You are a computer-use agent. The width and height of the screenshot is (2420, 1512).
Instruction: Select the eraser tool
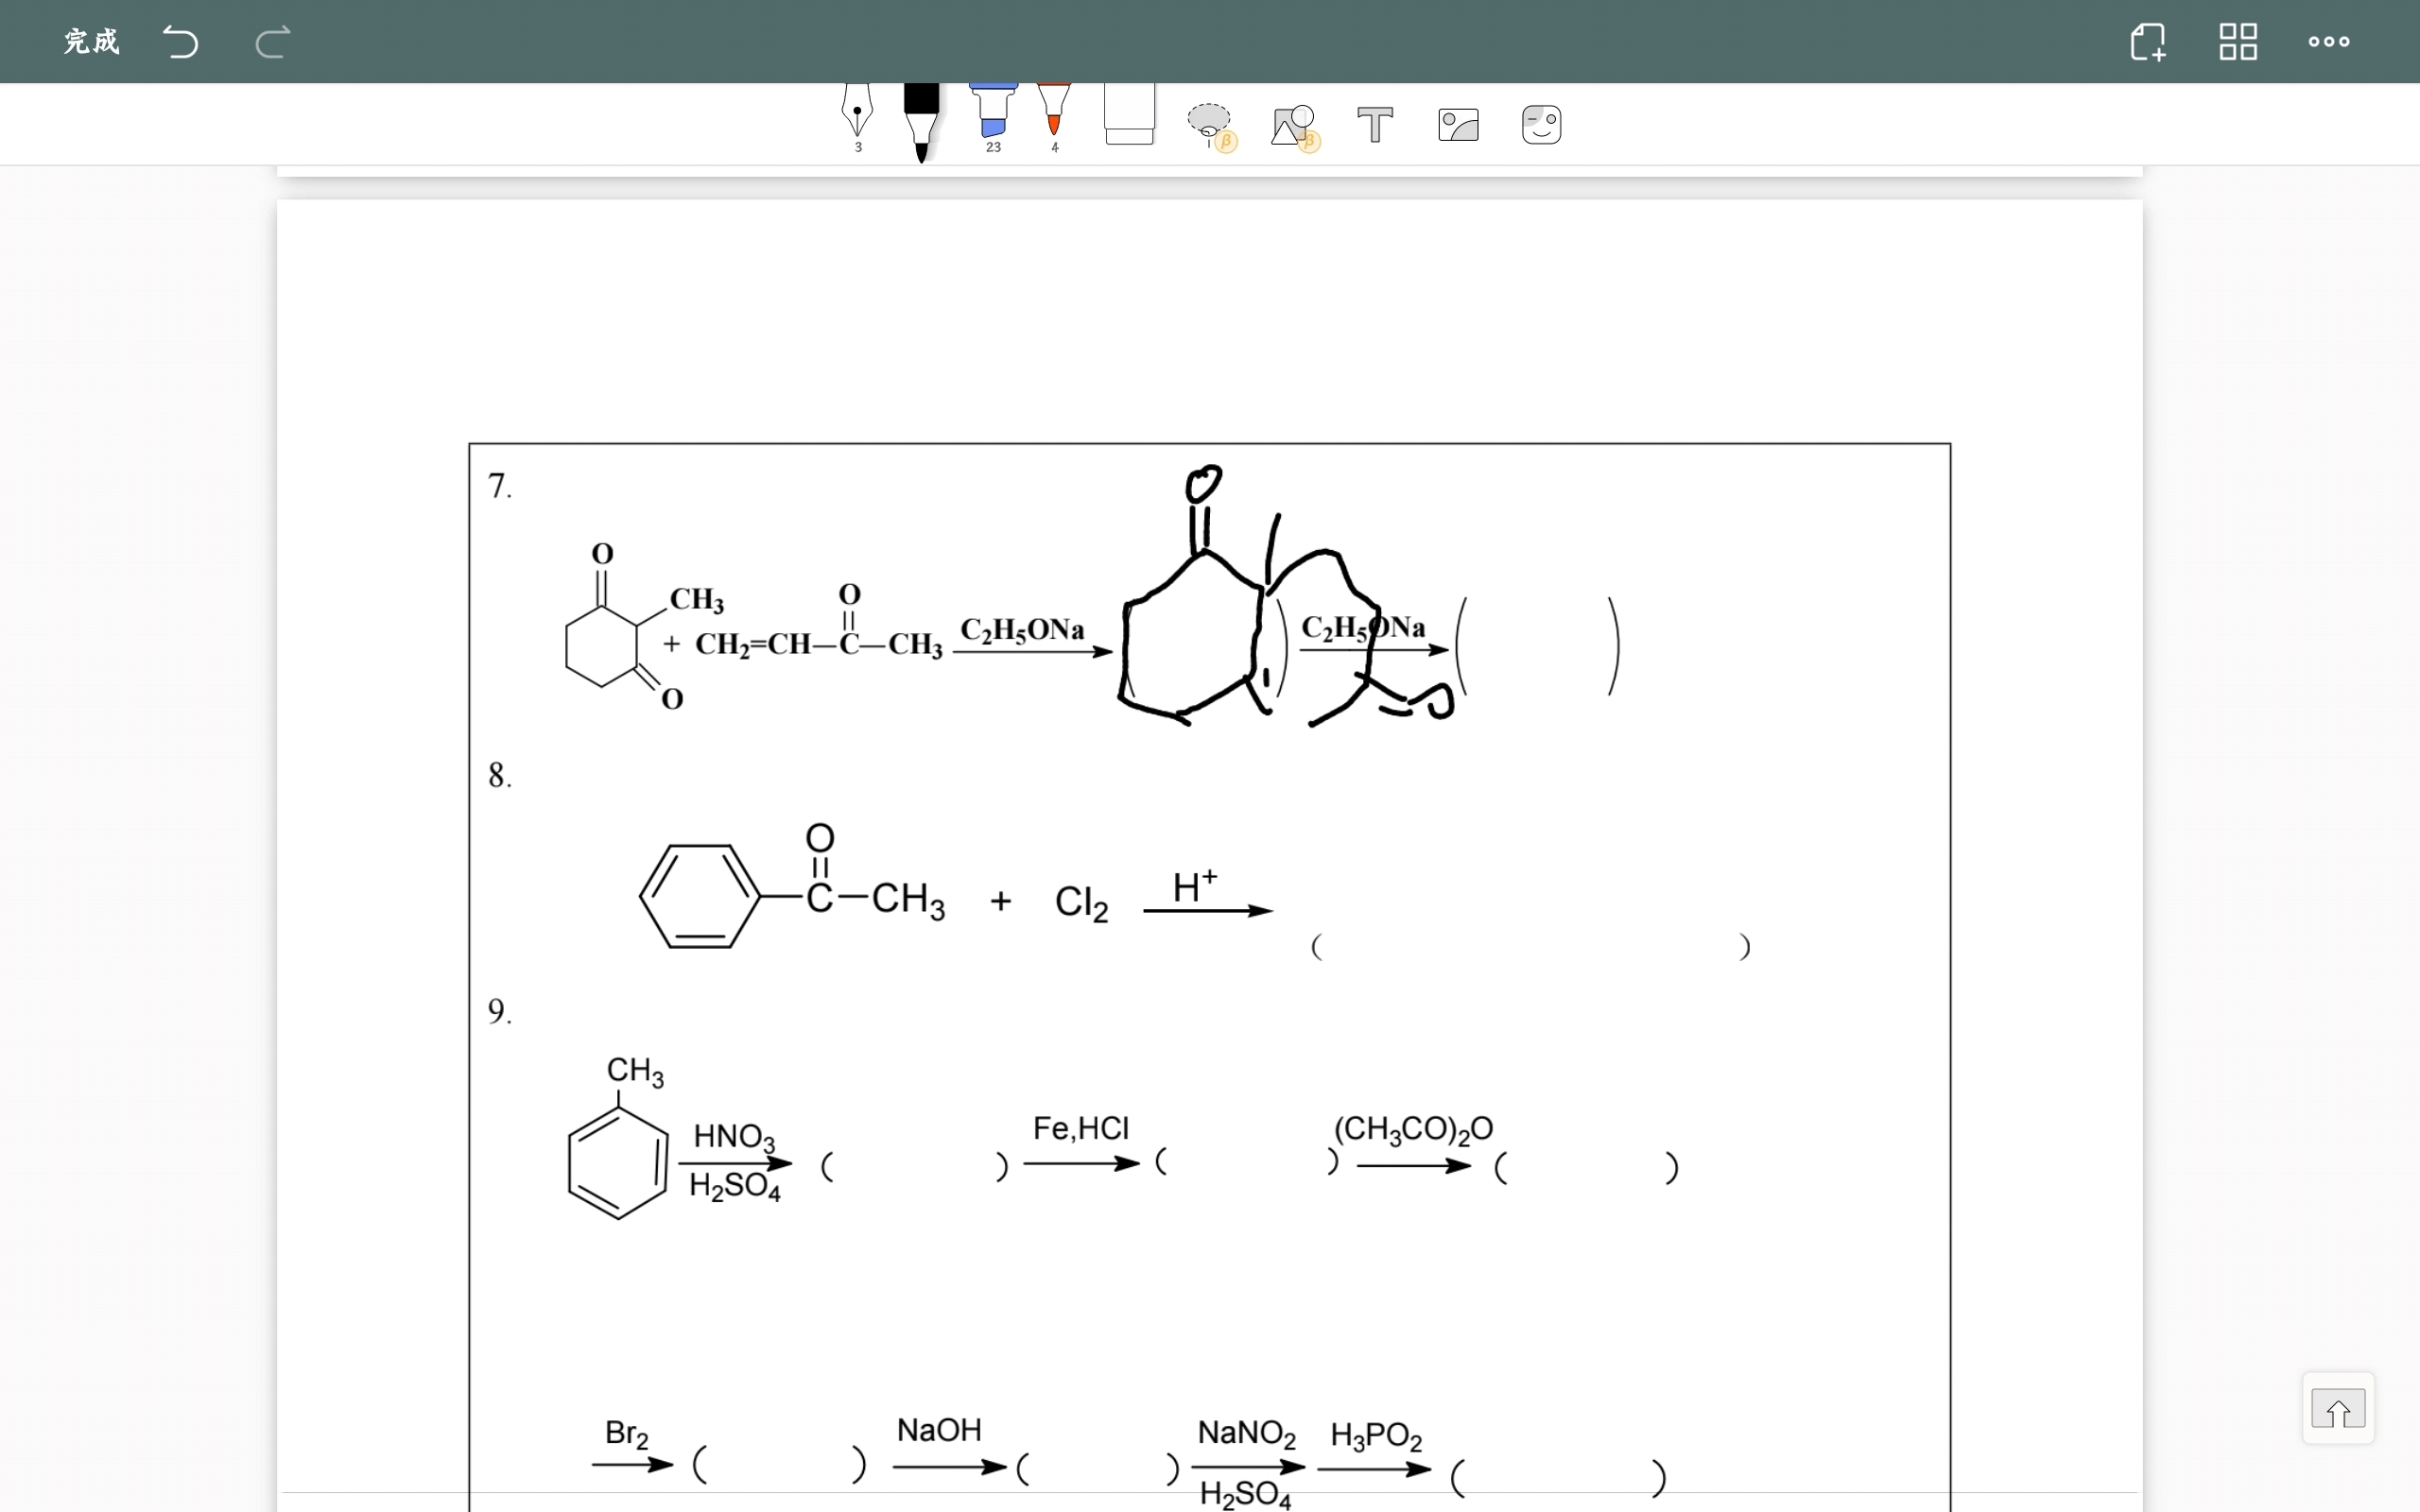[x=1129, y=114]
